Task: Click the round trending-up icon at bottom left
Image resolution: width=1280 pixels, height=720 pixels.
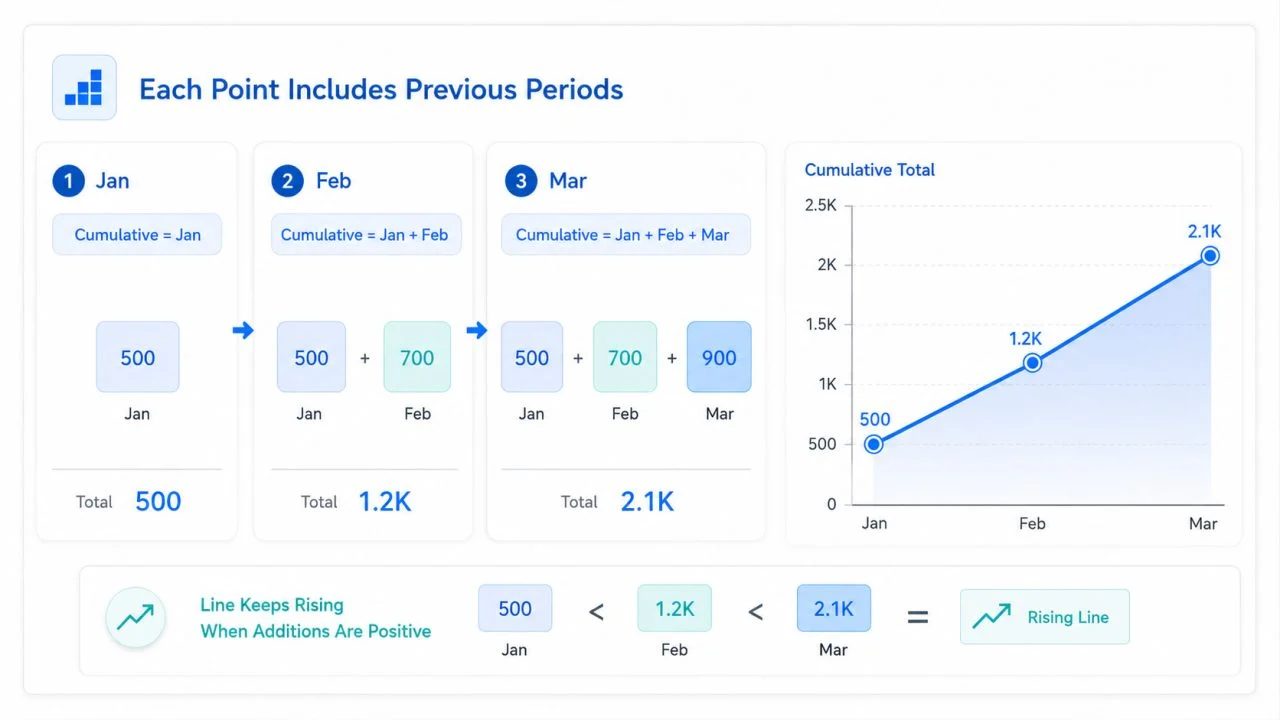Action: [135, 618]
